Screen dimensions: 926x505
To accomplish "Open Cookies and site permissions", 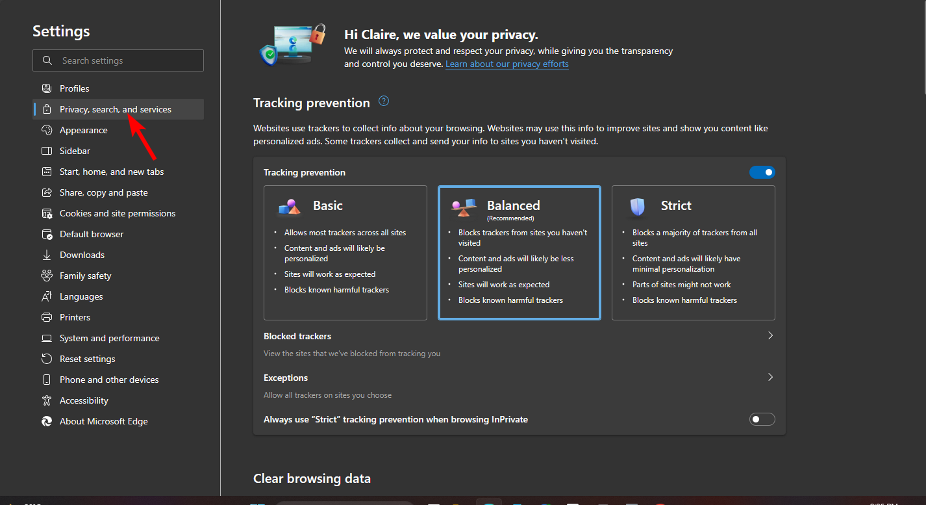I will [117, 213].
